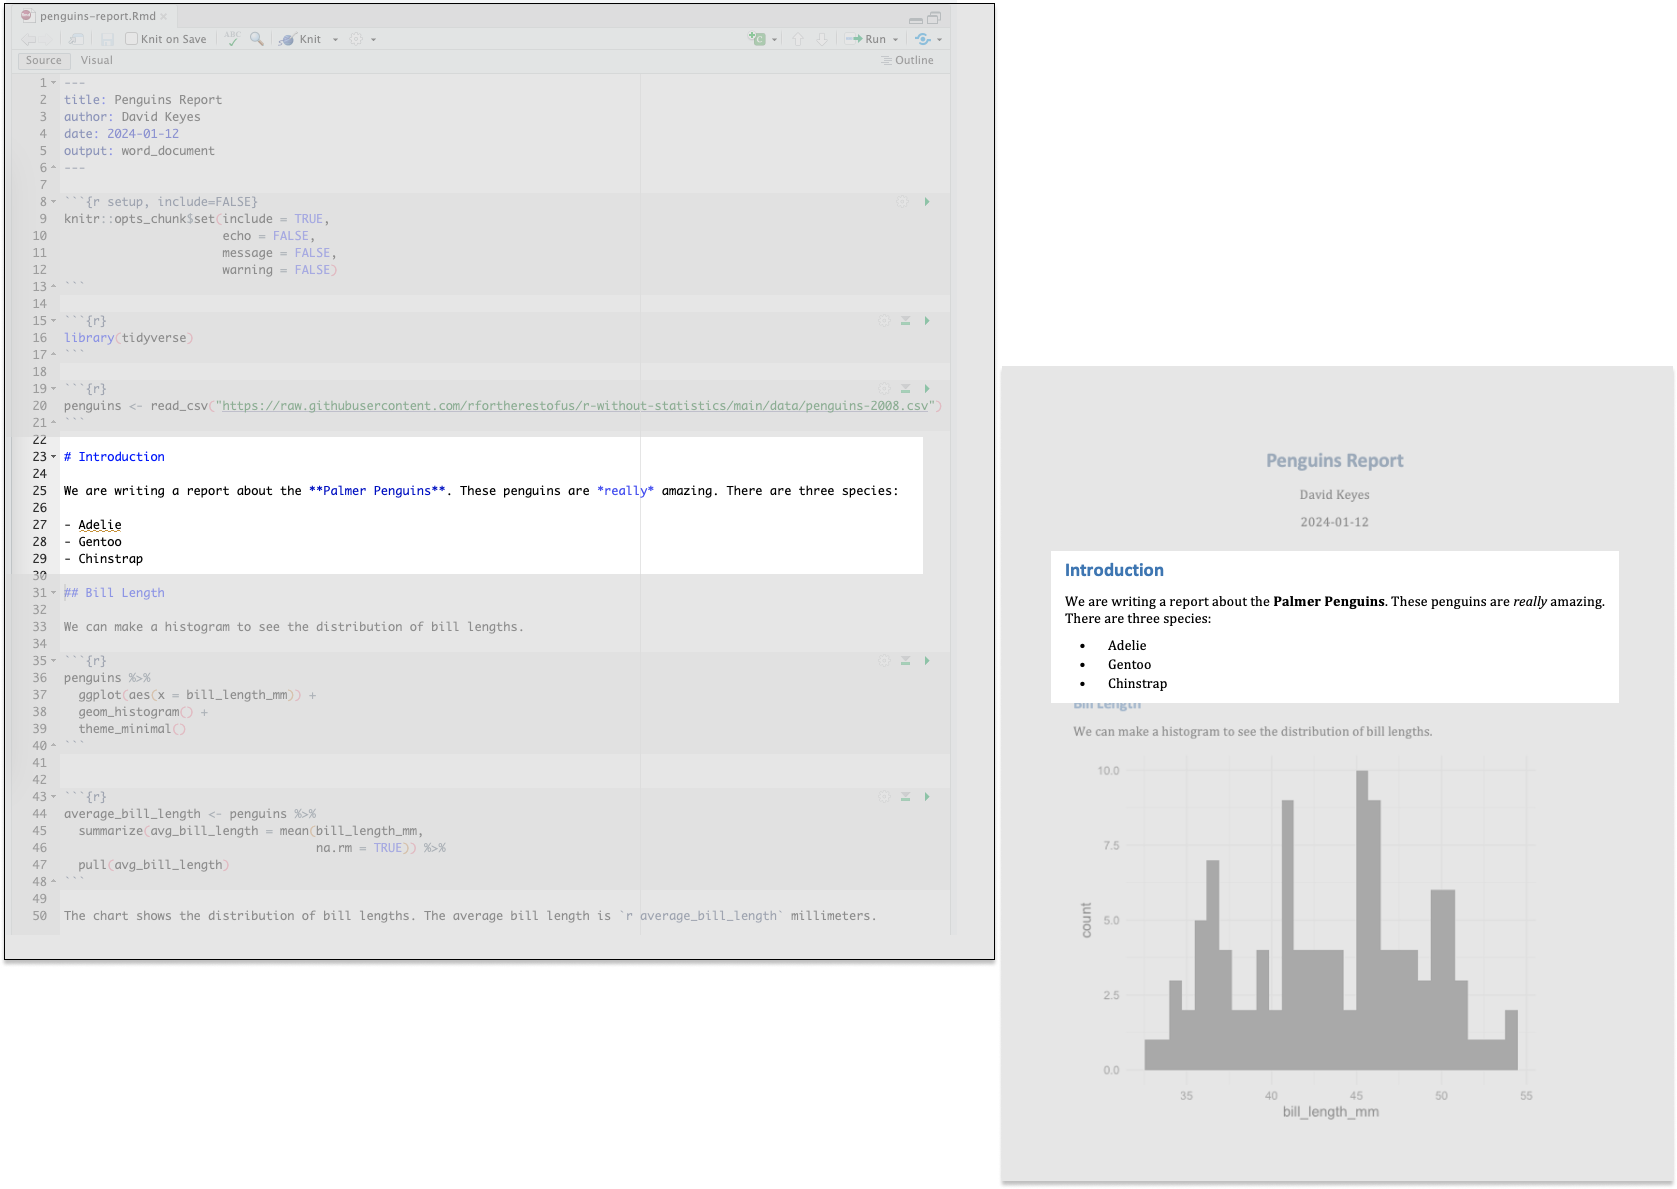Click the Knit button
The image size is (1677, 1189).
301,39
